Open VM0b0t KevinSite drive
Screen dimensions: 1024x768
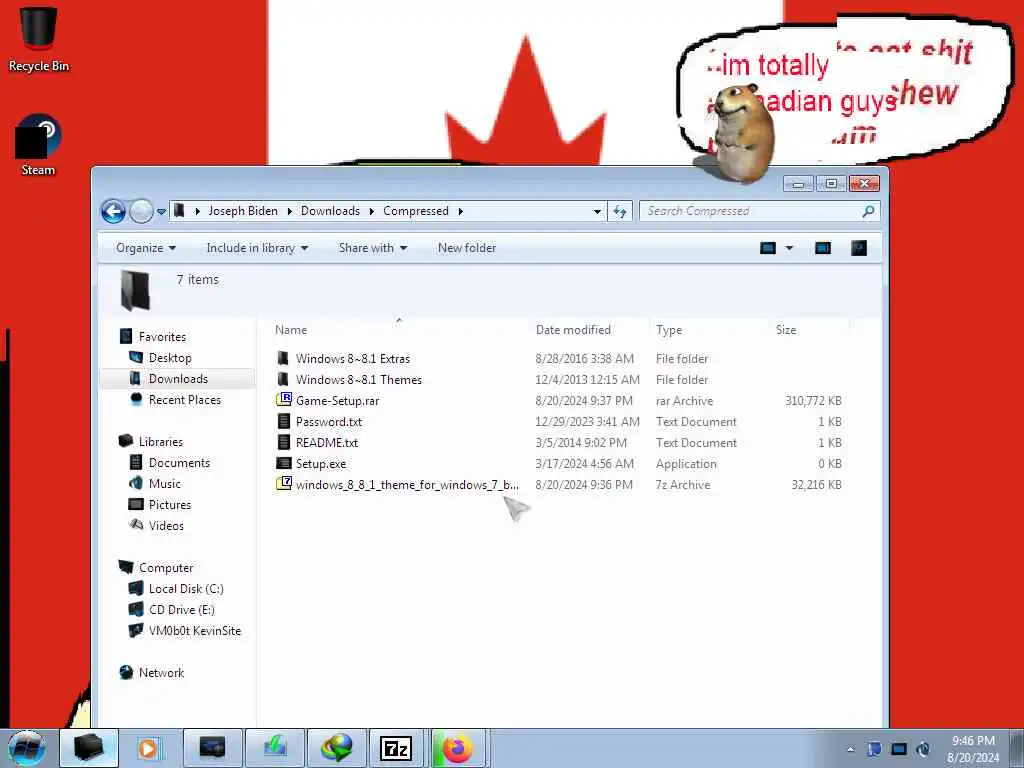click(x=195, y=631)
